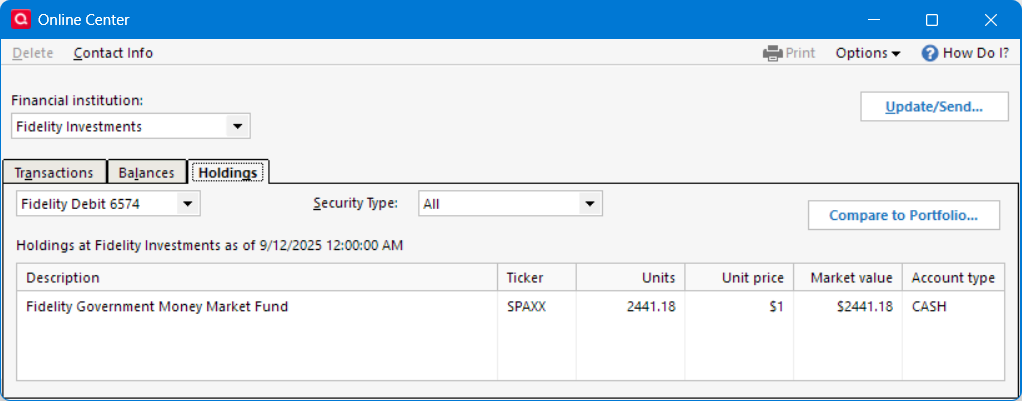Sort by Market value column header
This screenshot has height=401, width=1022.
coord(848,278)
